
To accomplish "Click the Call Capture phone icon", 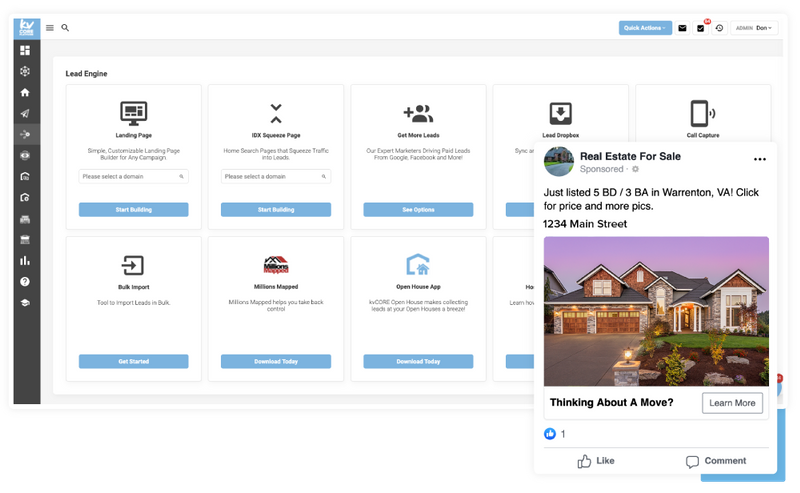I will pos(703,113).
